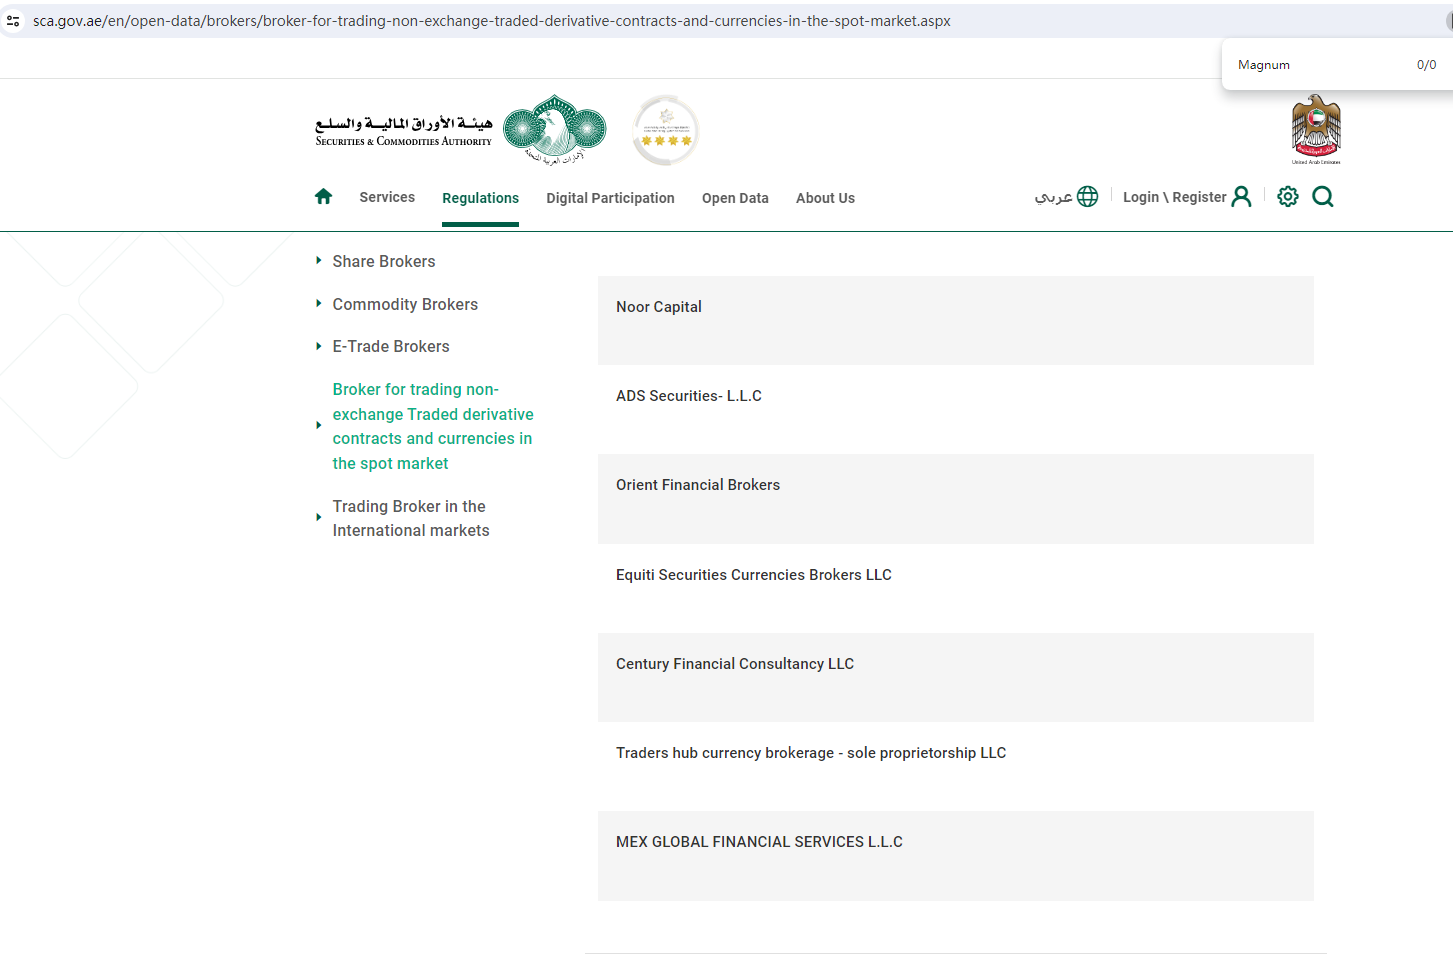Viewport: 1453px width, 974px height.
Task: Go to homepage via the home icon
Action: [323, 197]
